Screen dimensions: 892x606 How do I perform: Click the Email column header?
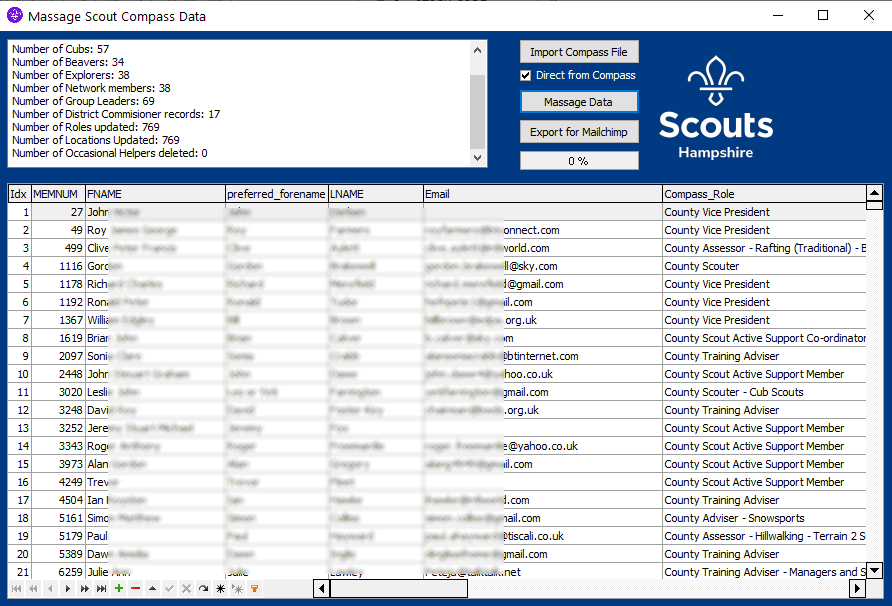pos(541,194)
